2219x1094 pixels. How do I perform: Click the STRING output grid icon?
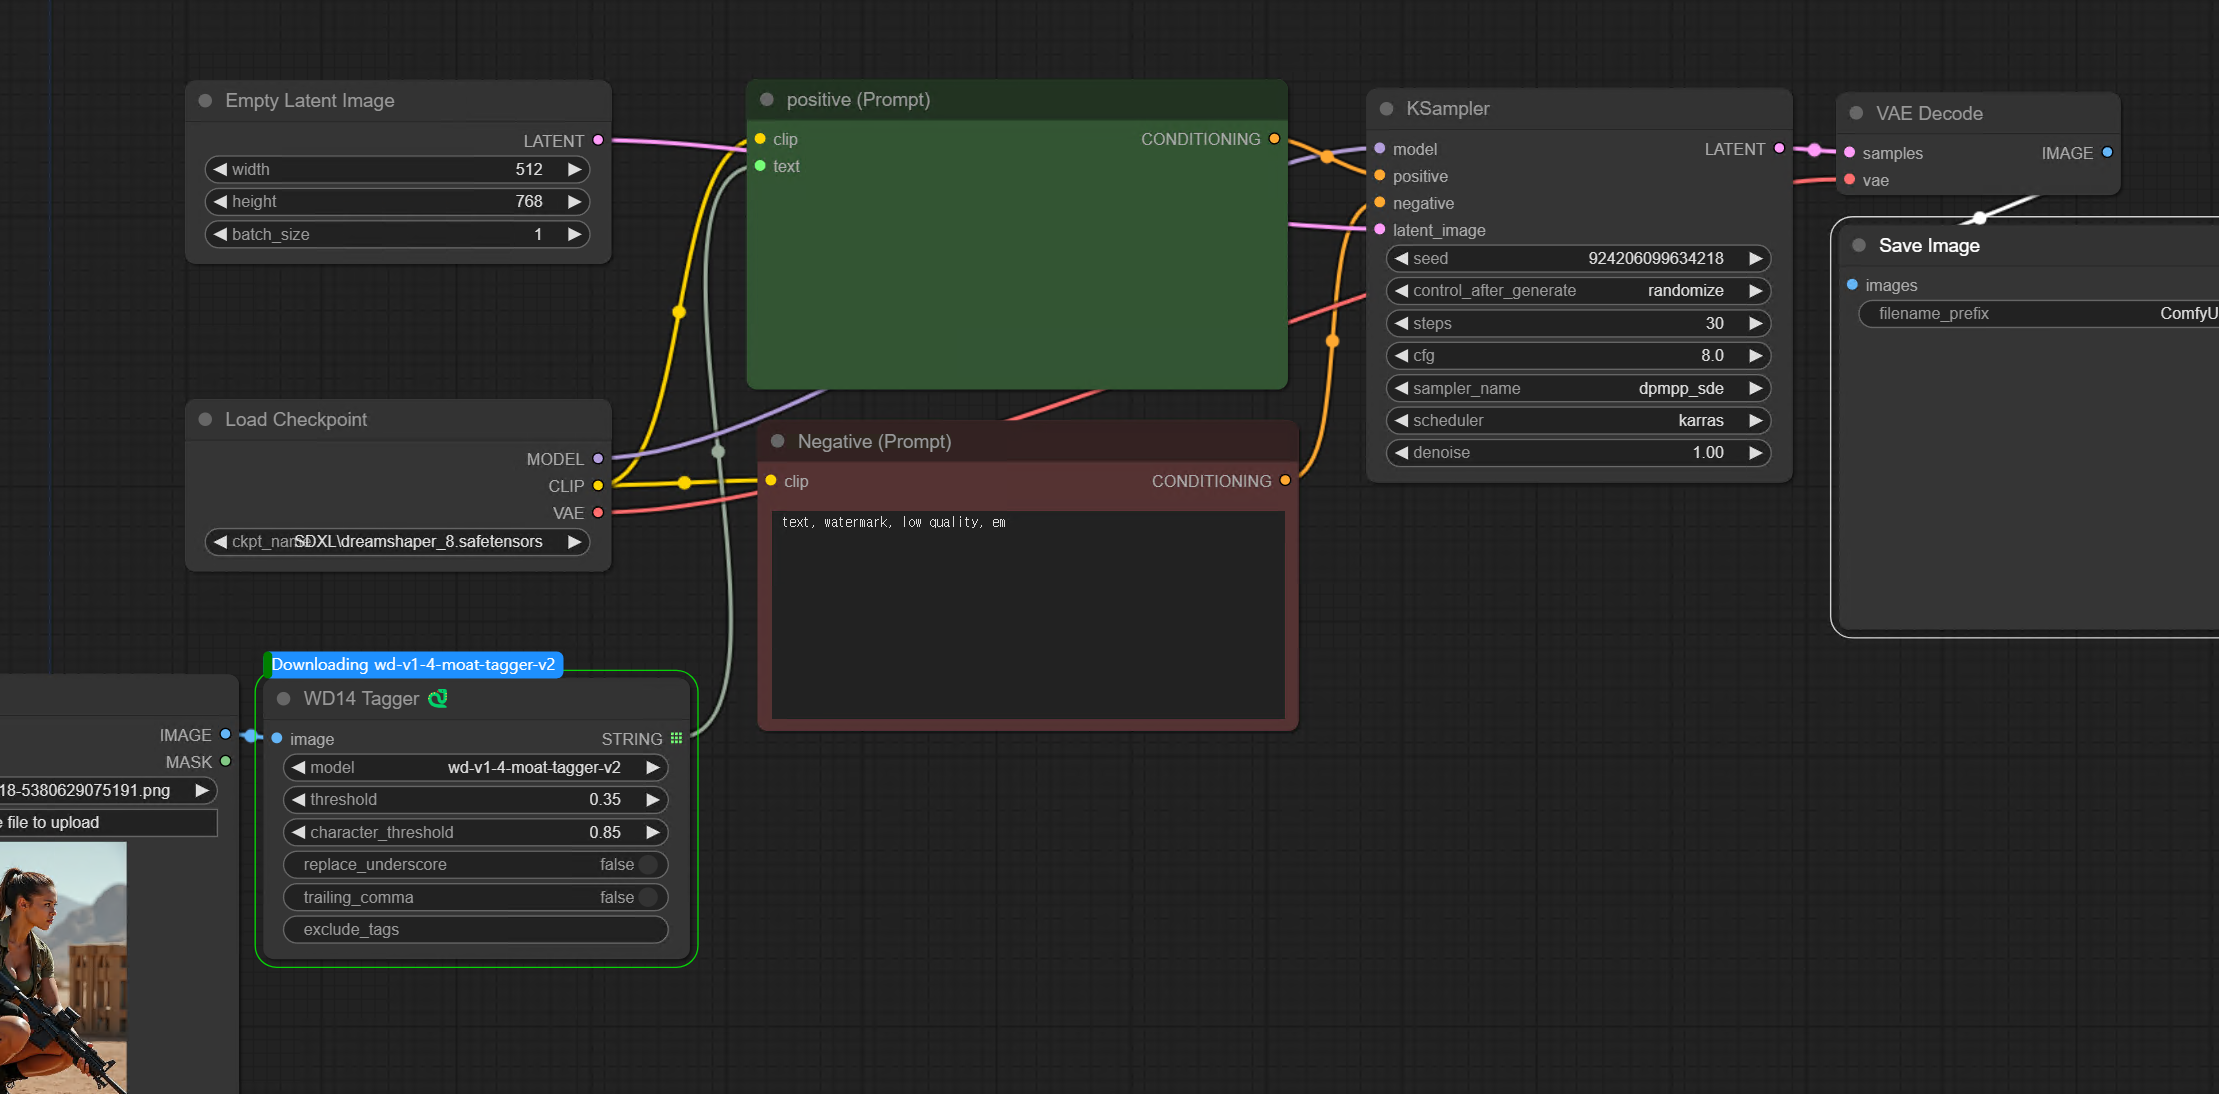[677, 738]
